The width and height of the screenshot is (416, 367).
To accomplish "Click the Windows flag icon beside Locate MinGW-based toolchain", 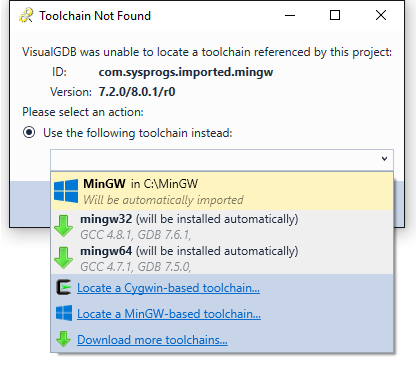I will (x=64, y=313).
